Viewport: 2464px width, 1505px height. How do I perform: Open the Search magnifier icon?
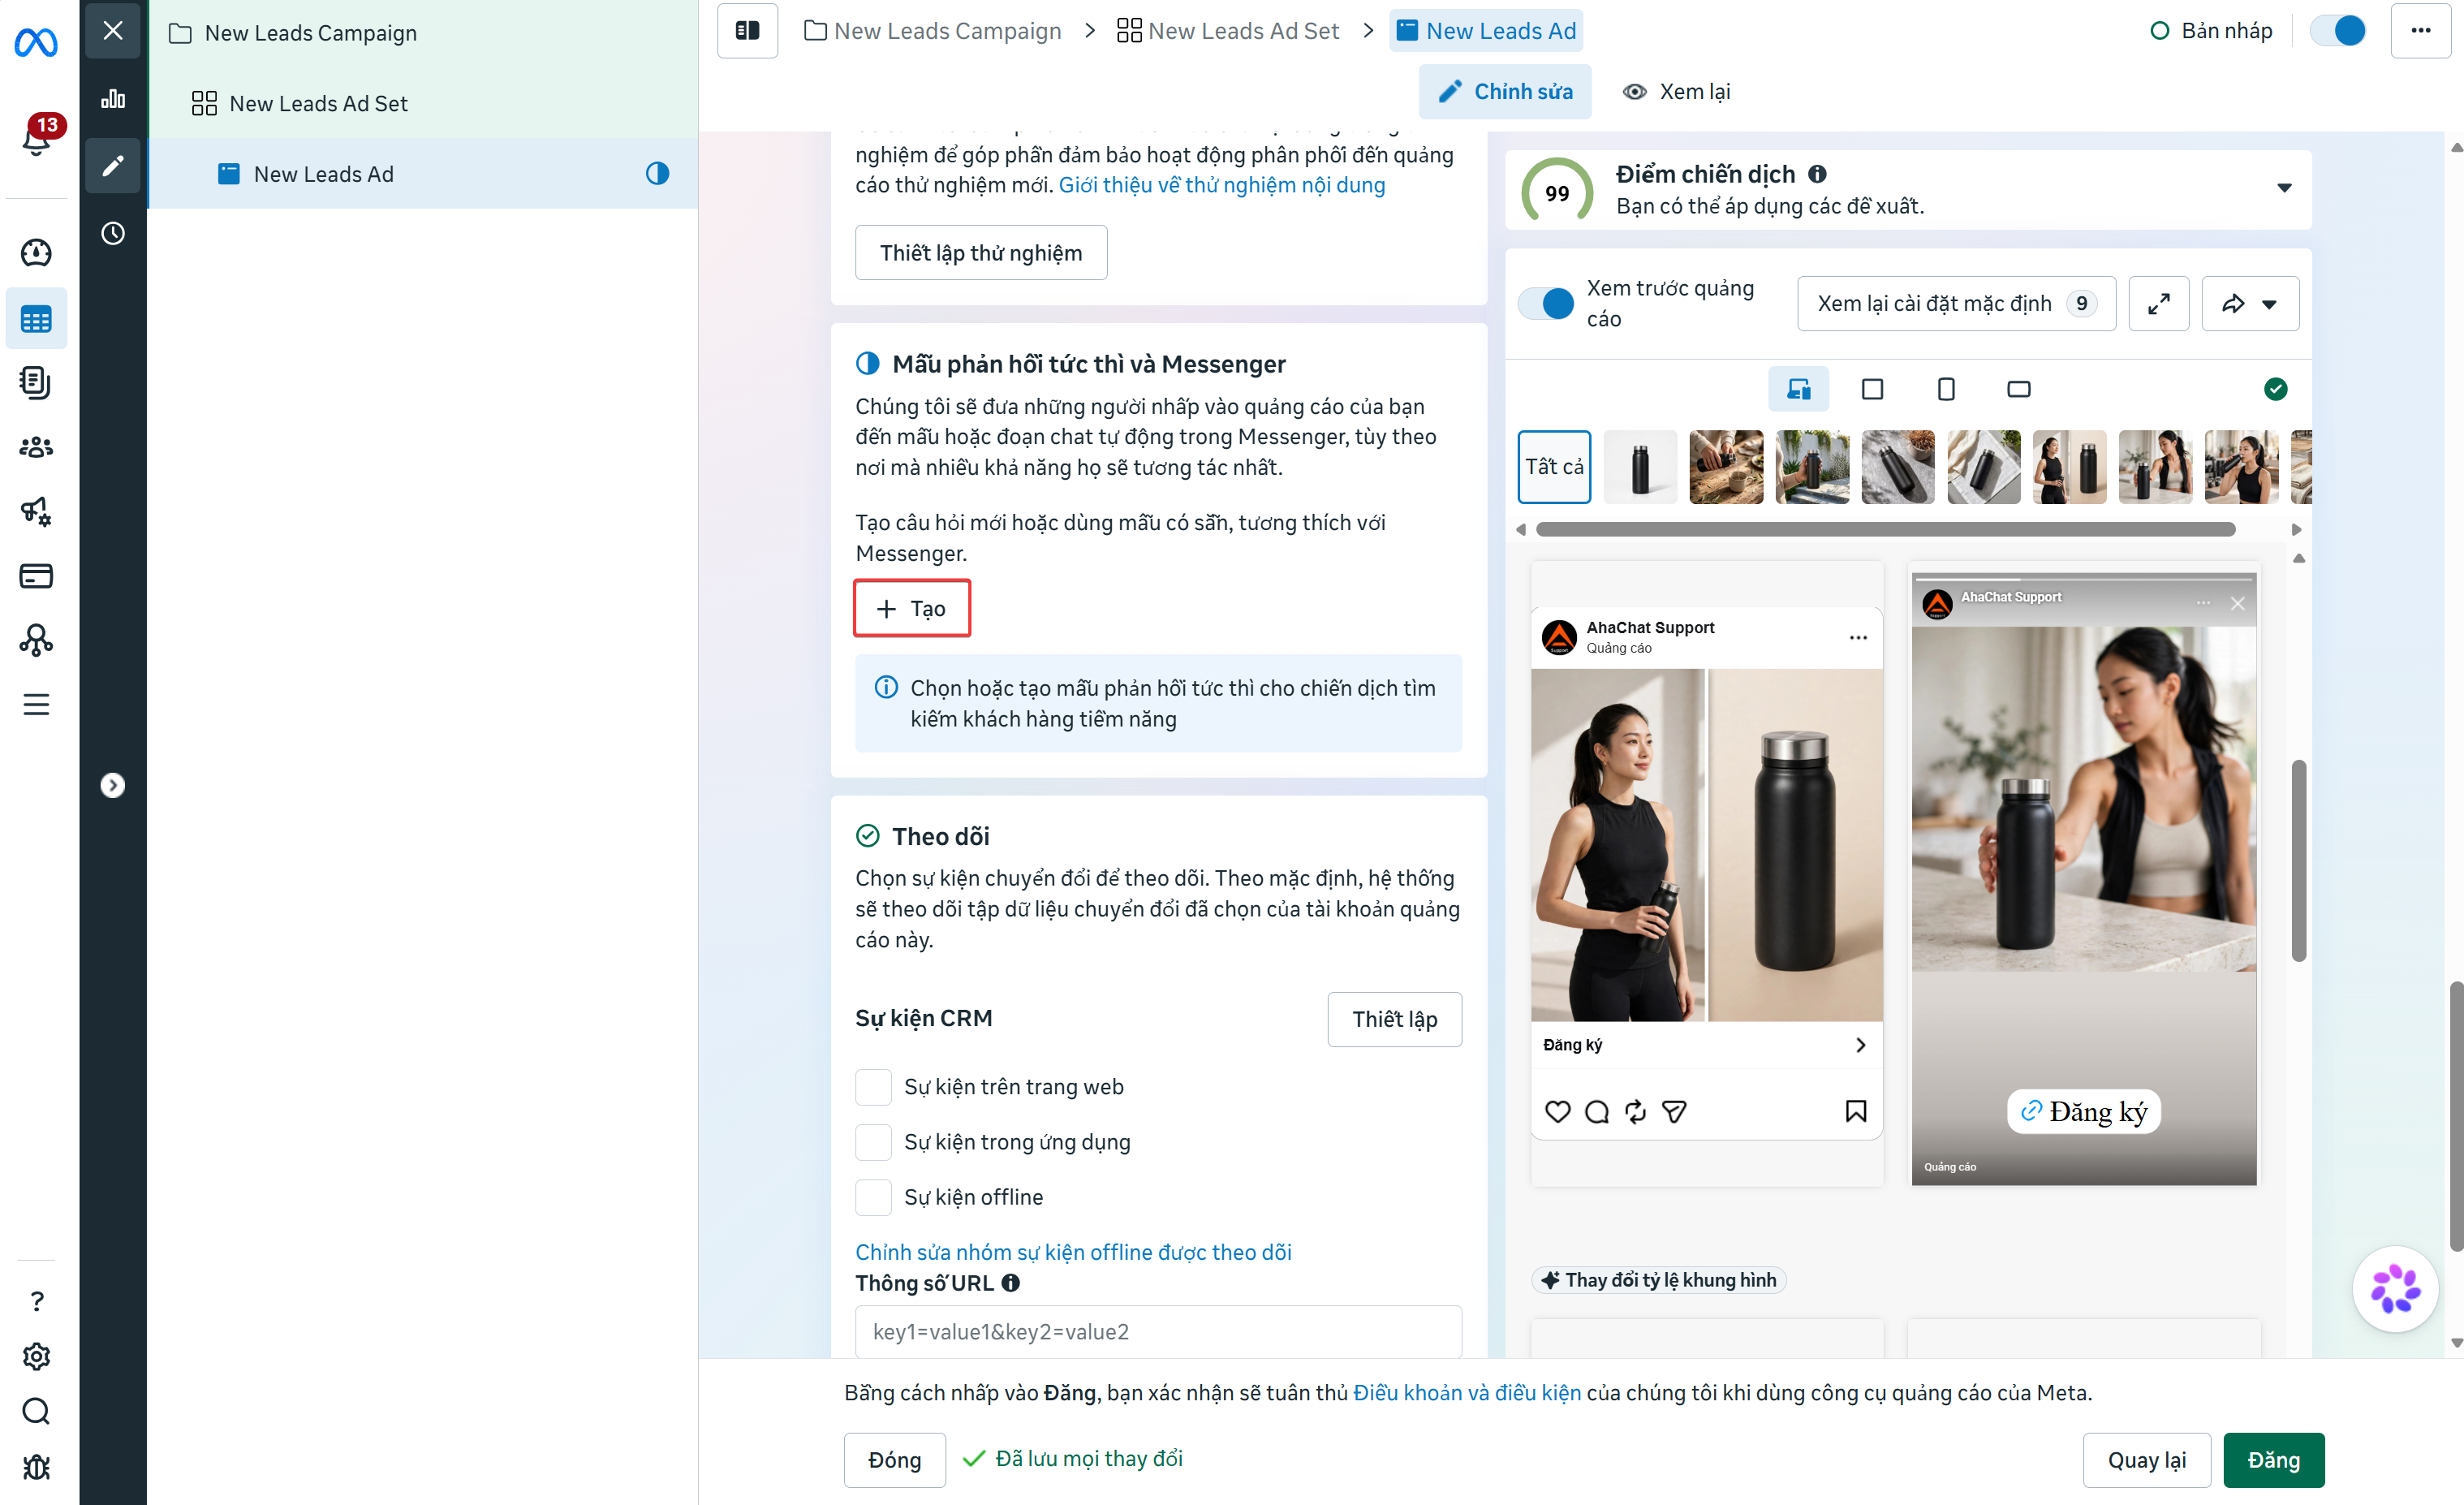click(36, 1411)
